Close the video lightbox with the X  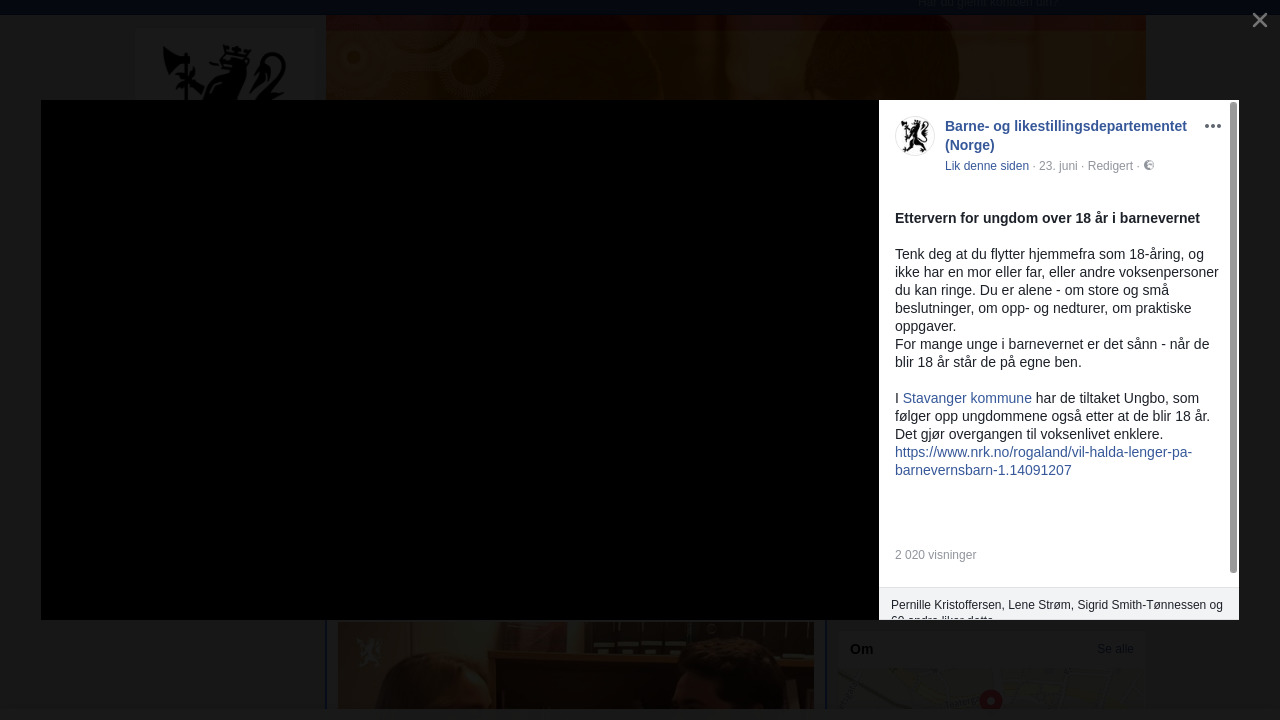[x=1259, y=20]
